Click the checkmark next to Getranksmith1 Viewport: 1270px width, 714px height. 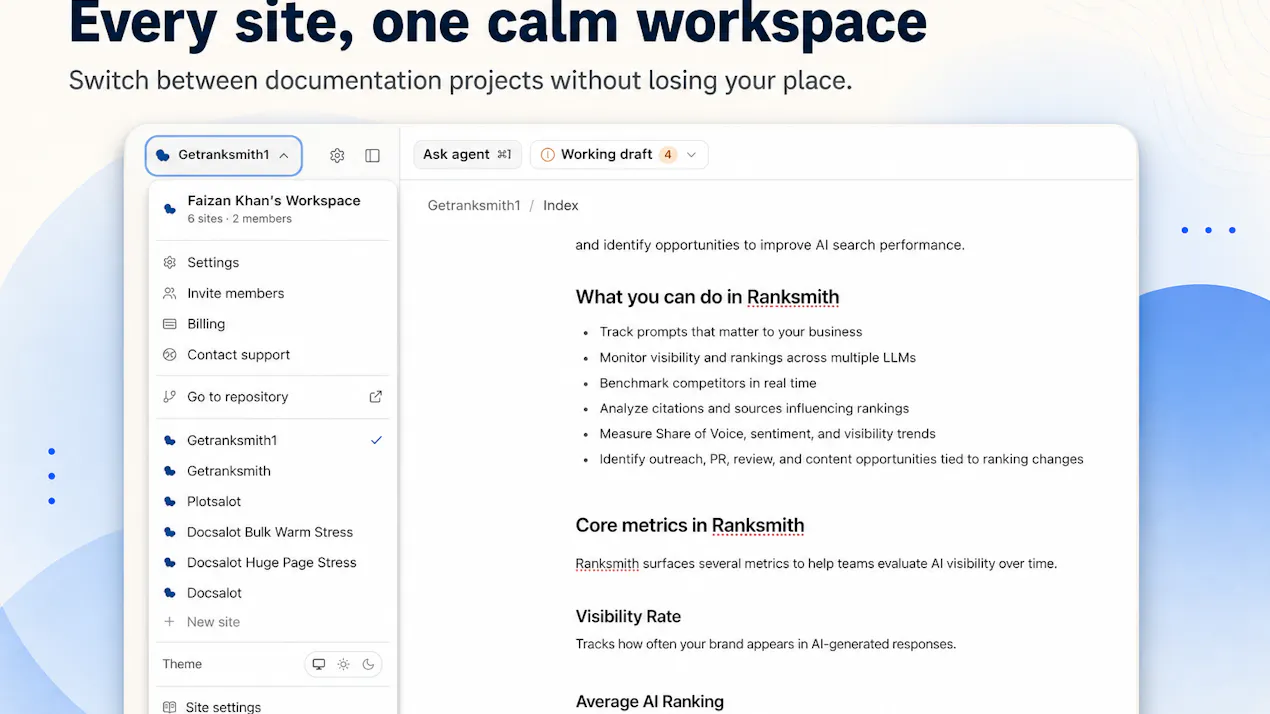pyautogui.click(x=376, y=440)
